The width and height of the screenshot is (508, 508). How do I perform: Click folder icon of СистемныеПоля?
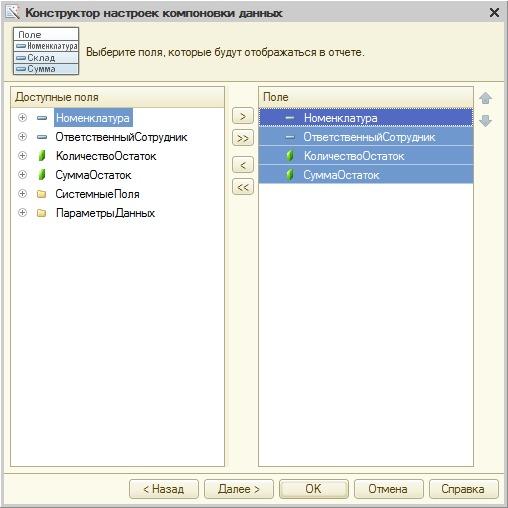pos(42,194)
